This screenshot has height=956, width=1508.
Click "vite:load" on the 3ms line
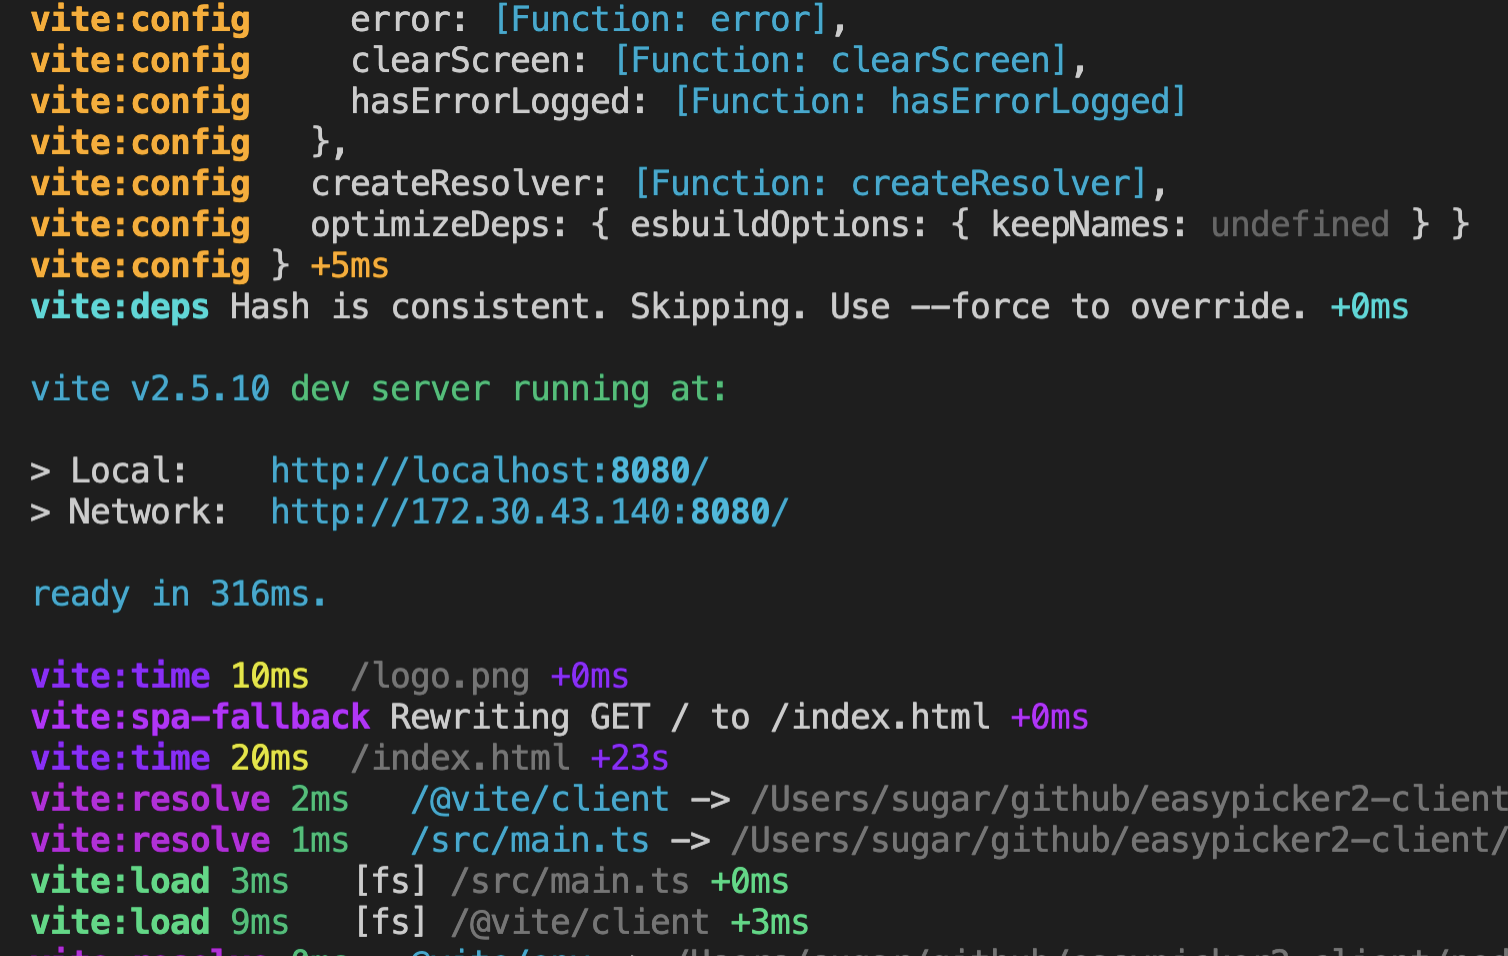coord(120,881)
